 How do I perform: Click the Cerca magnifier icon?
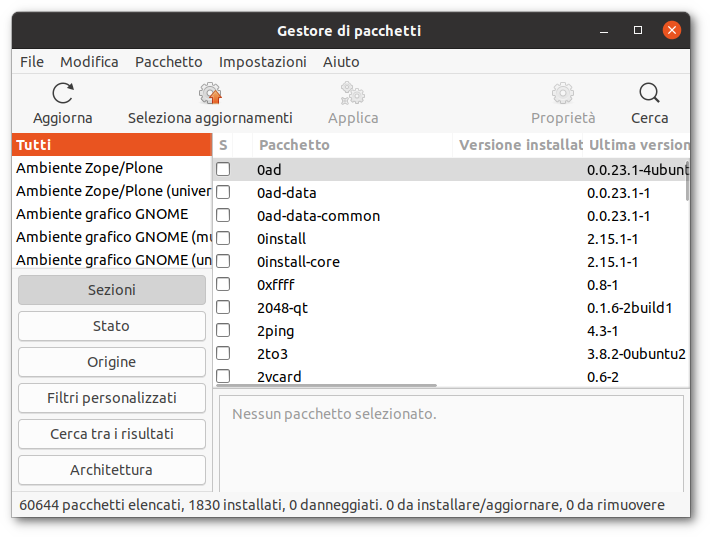(649, 94)
